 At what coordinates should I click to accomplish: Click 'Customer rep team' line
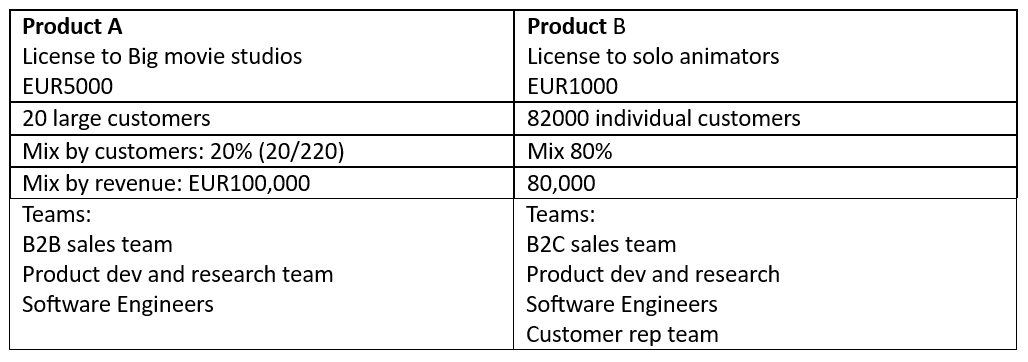click(x=622, y=334)
